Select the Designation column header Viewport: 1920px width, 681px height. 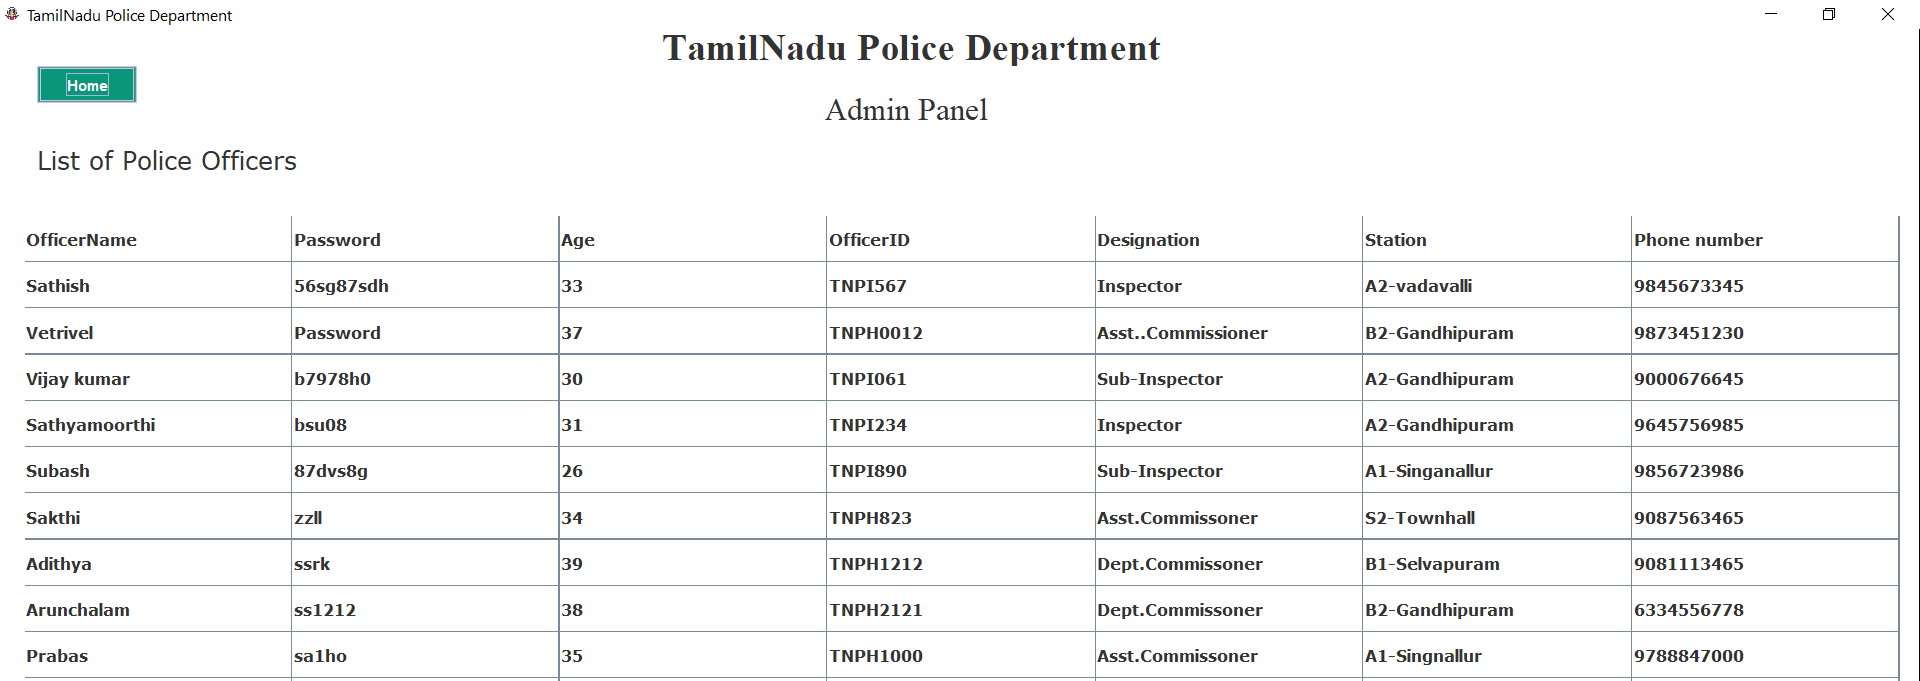tap(1148, 240)
